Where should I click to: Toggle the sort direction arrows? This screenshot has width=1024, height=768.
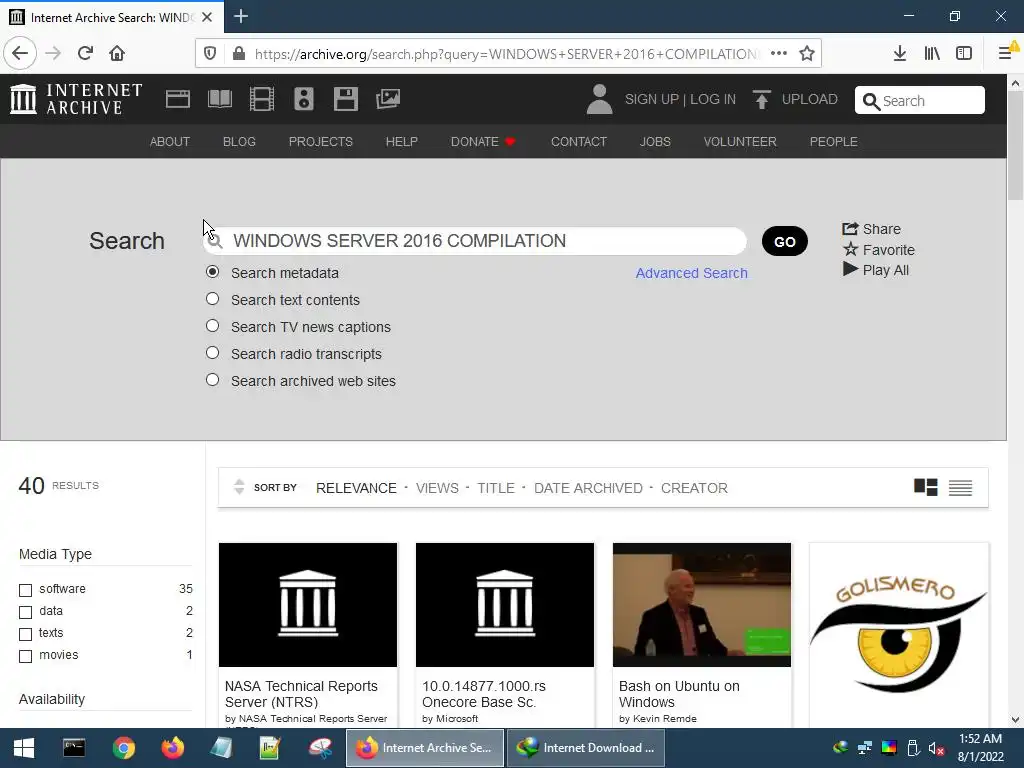click(239, 487)
